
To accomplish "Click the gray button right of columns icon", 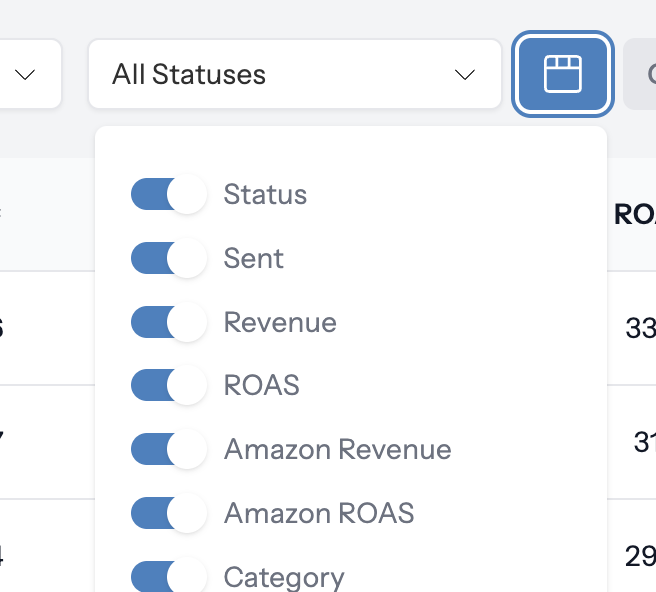I will click(640, 74).
